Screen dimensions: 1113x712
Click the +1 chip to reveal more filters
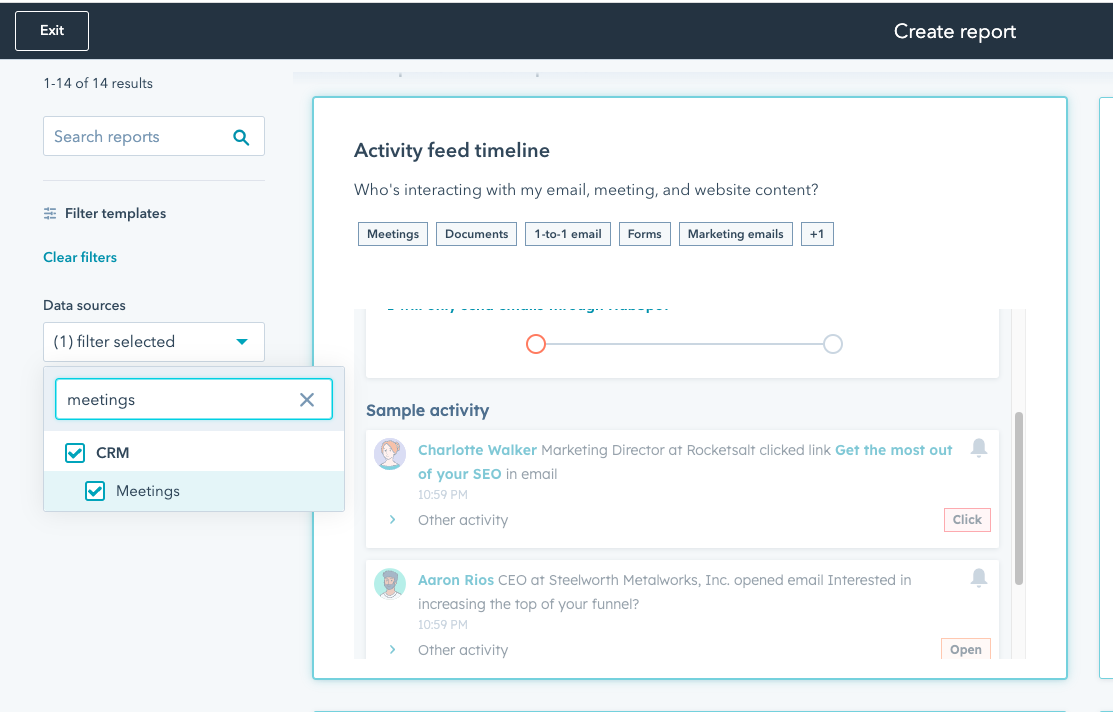point(817,233)
